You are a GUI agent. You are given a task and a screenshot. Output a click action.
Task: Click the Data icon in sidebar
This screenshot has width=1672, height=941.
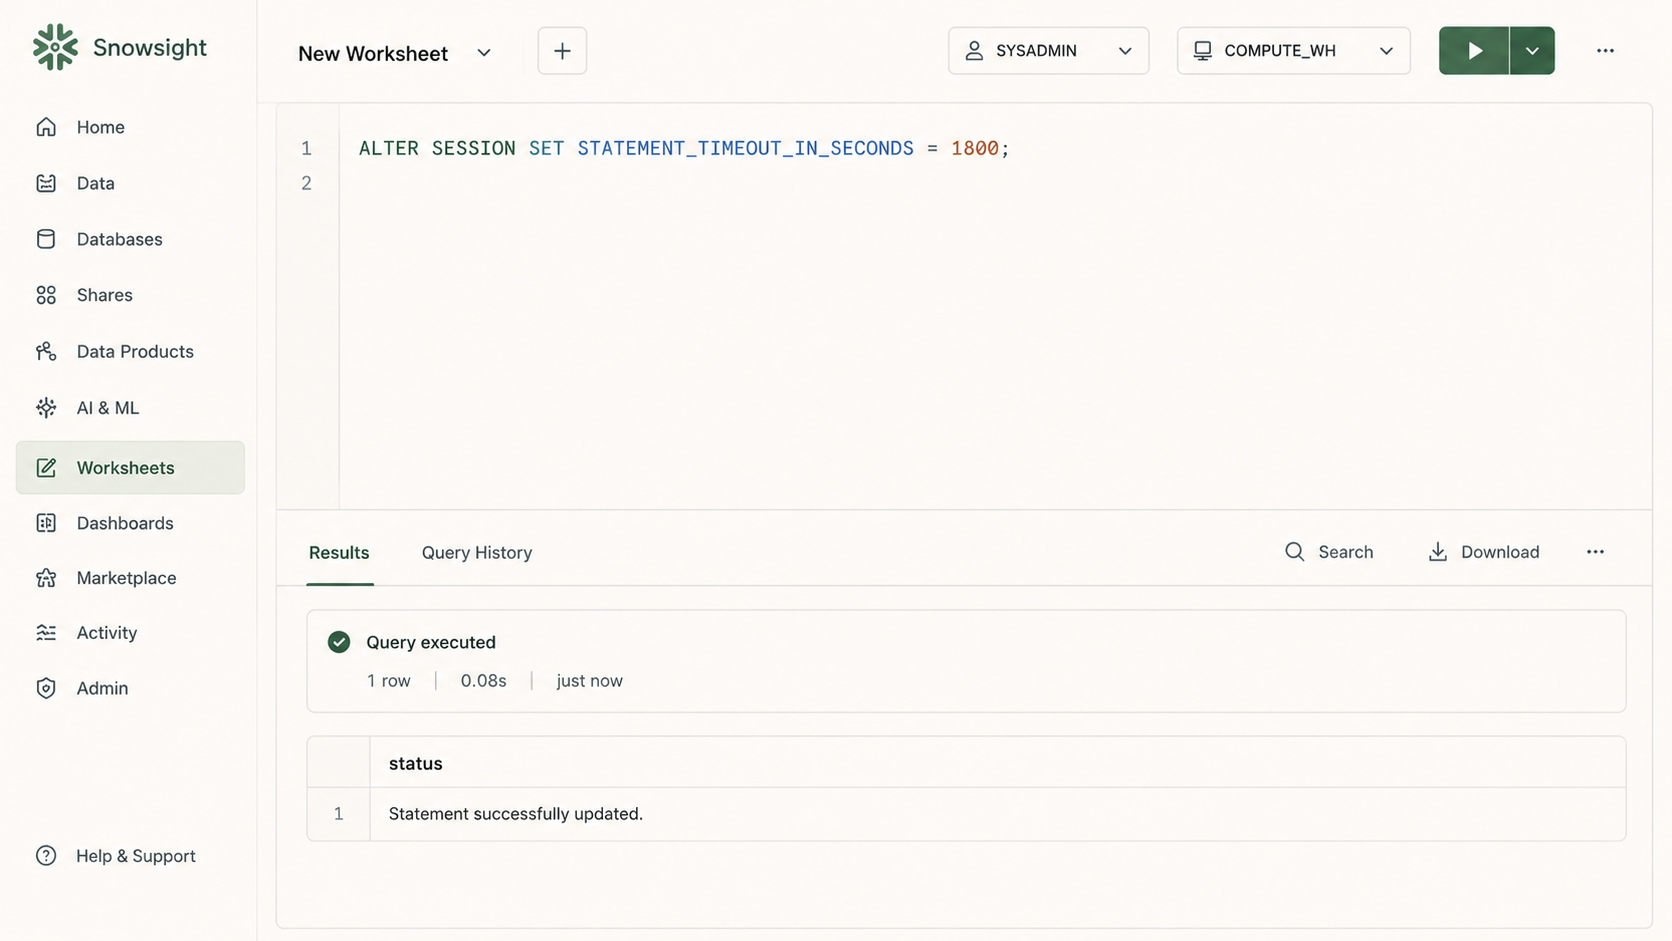46,183
